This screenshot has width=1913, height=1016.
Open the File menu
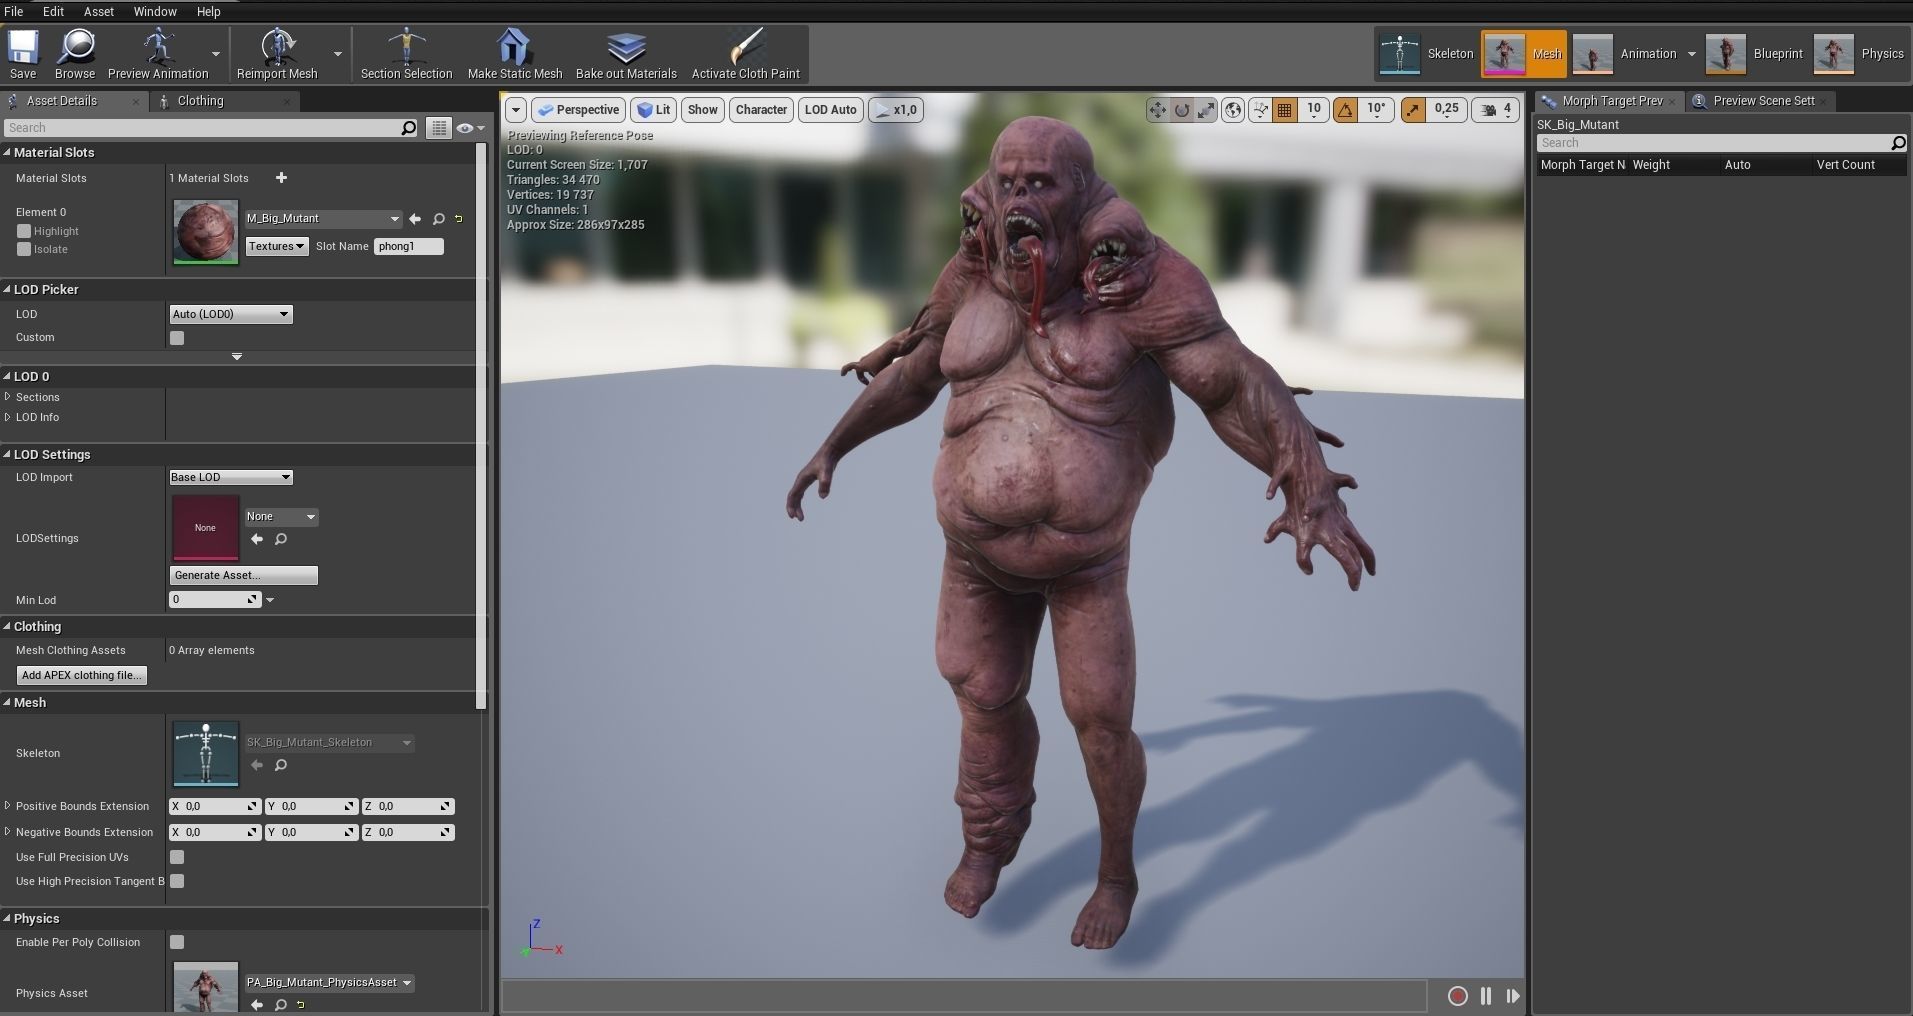point(14,11)
